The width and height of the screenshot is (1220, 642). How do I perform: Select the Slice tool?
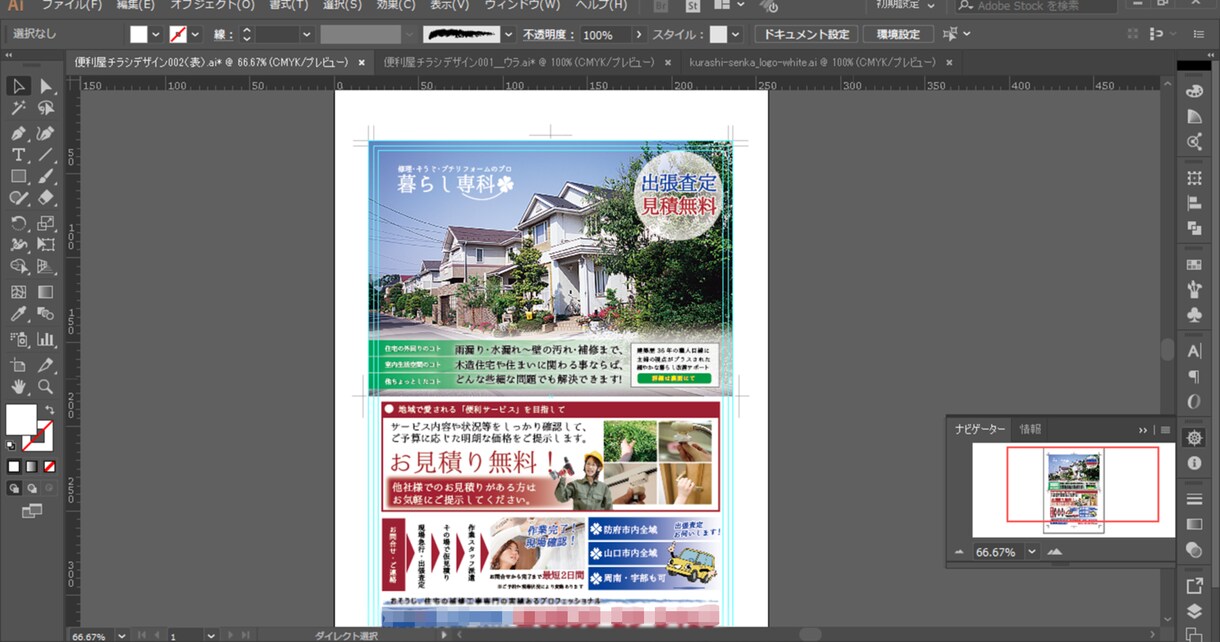(45, 364)
